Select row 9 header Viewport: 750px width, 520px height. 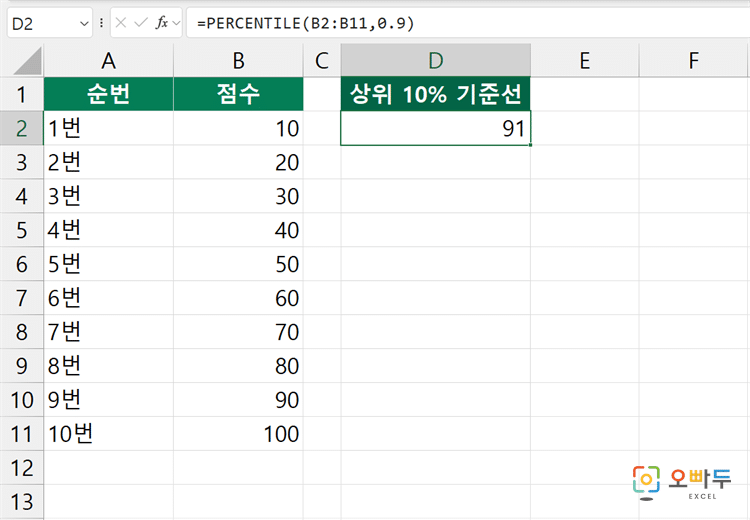tap(22, 366)
